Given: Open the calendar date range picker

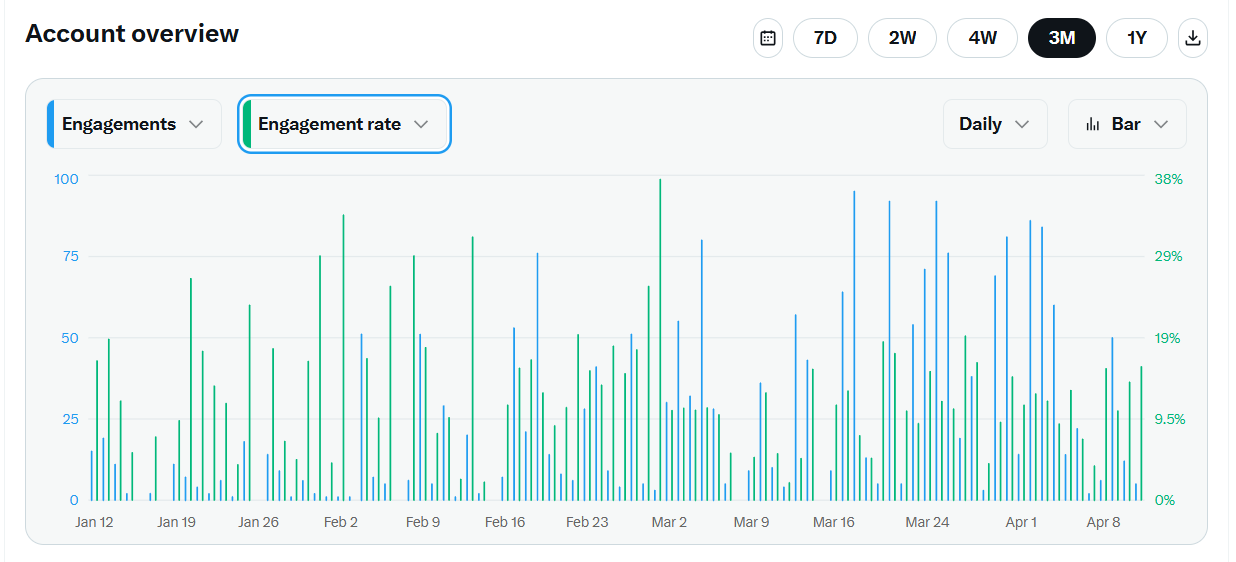Looking at the screenshot, I should (768, 38).
